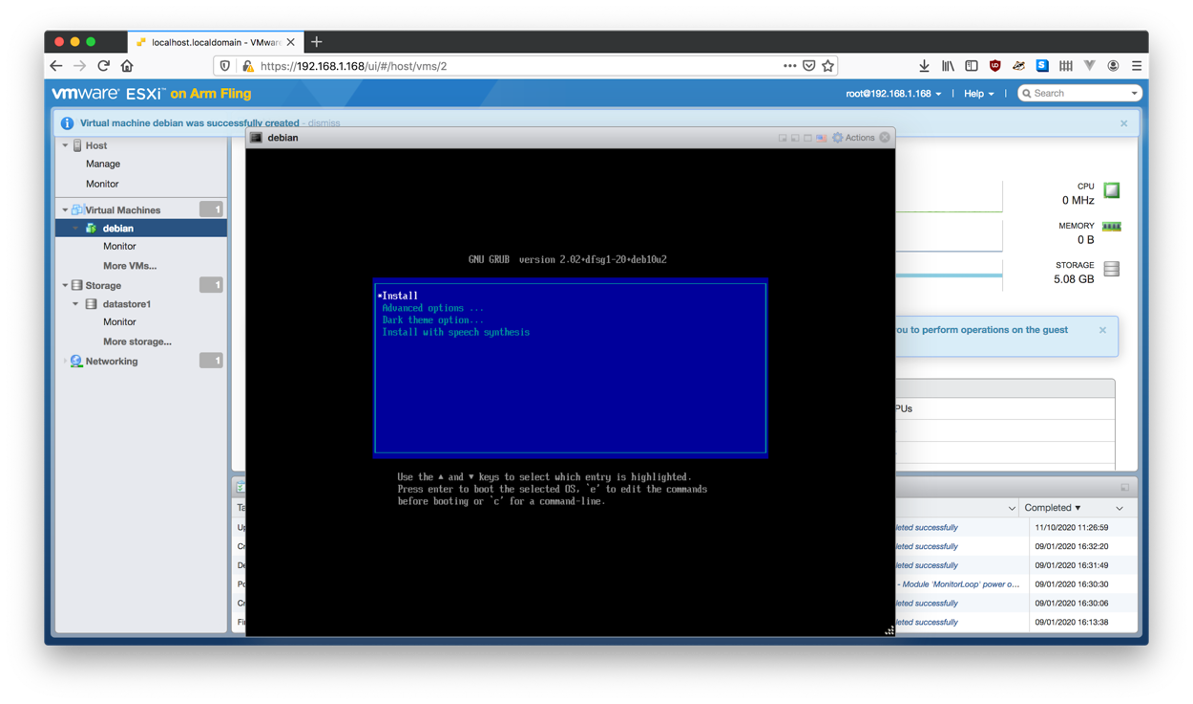Expand the Search box dropdown arrow
Screen dimensions: 1193x704
click(x=1134, y=94)
